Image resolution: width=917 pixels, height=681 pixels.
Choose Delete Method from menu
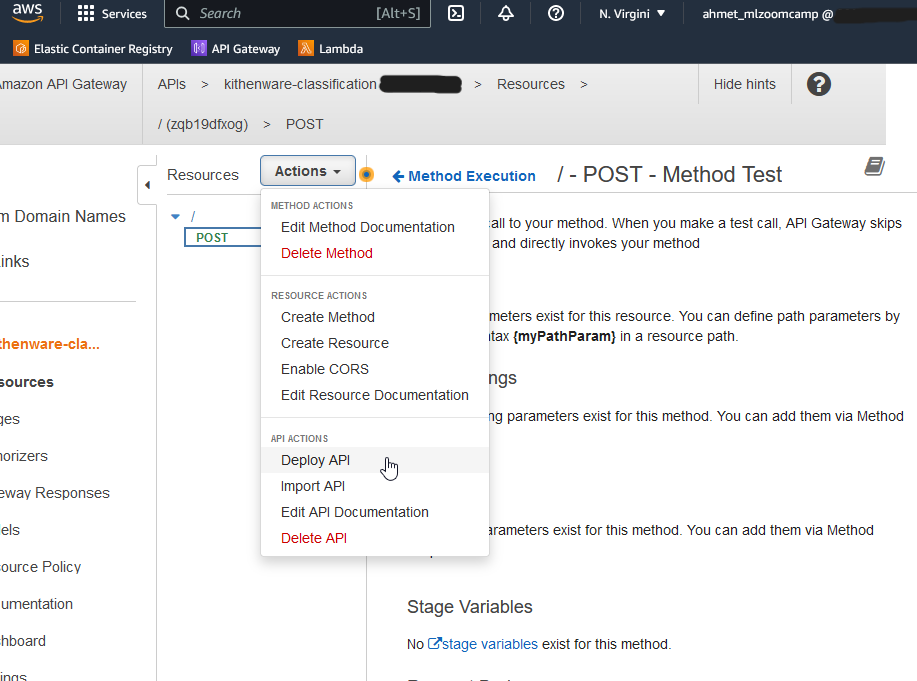point(326,253)
